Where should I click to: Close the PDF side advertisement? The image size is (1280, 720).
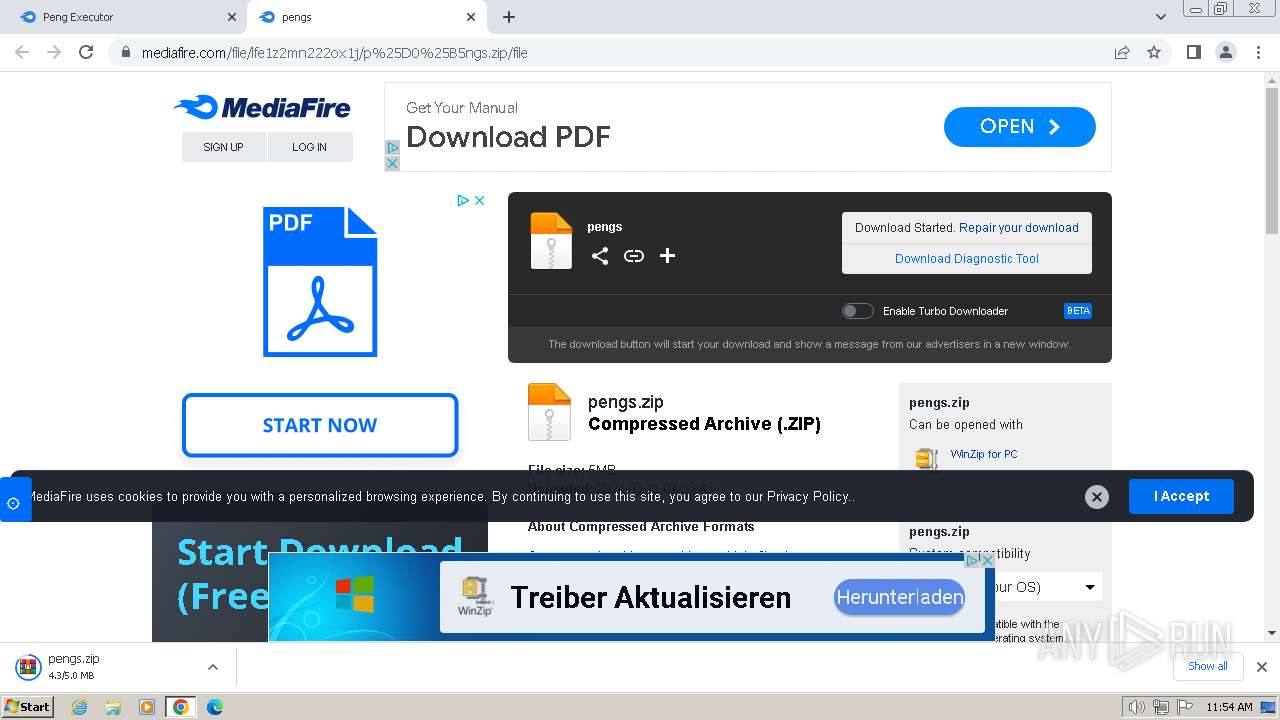click(479, 200)
